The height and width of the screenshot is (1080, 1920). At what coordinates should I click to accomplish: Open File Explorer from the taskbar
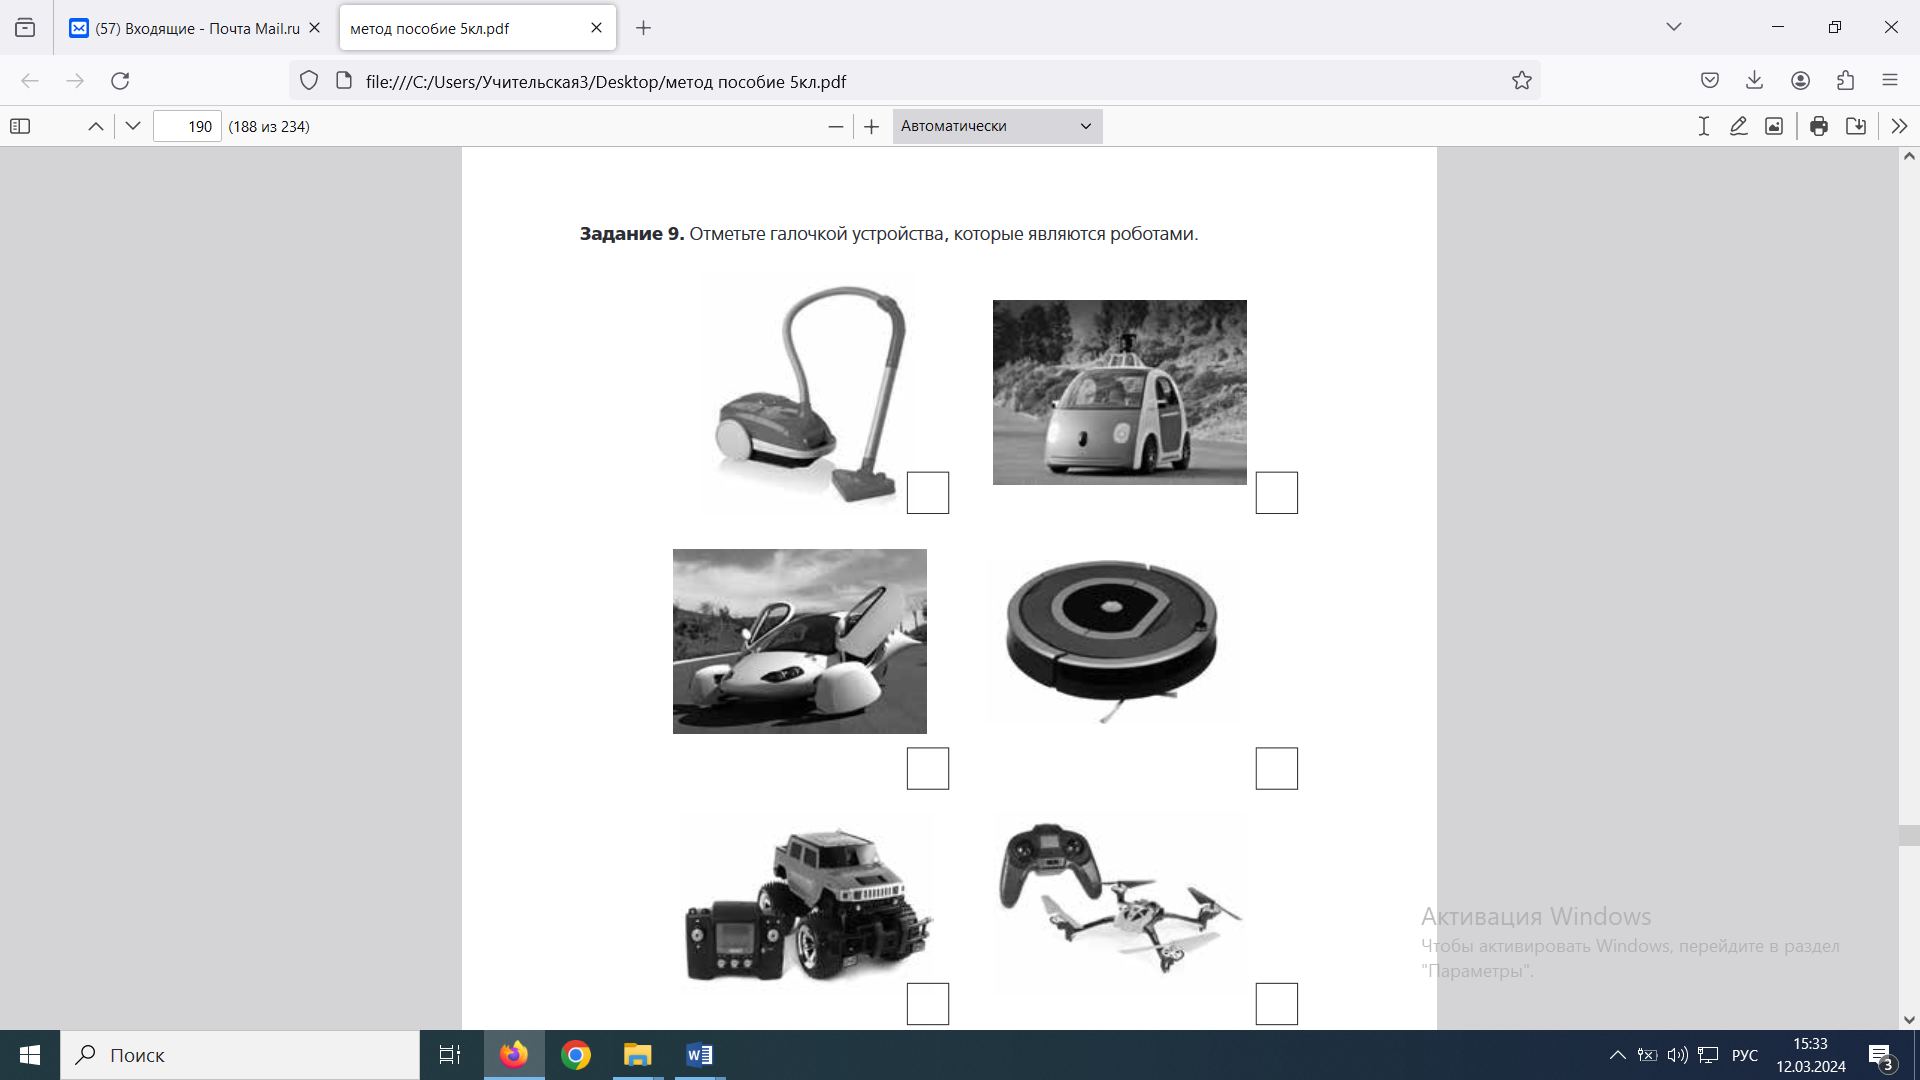coord(637,1055)
